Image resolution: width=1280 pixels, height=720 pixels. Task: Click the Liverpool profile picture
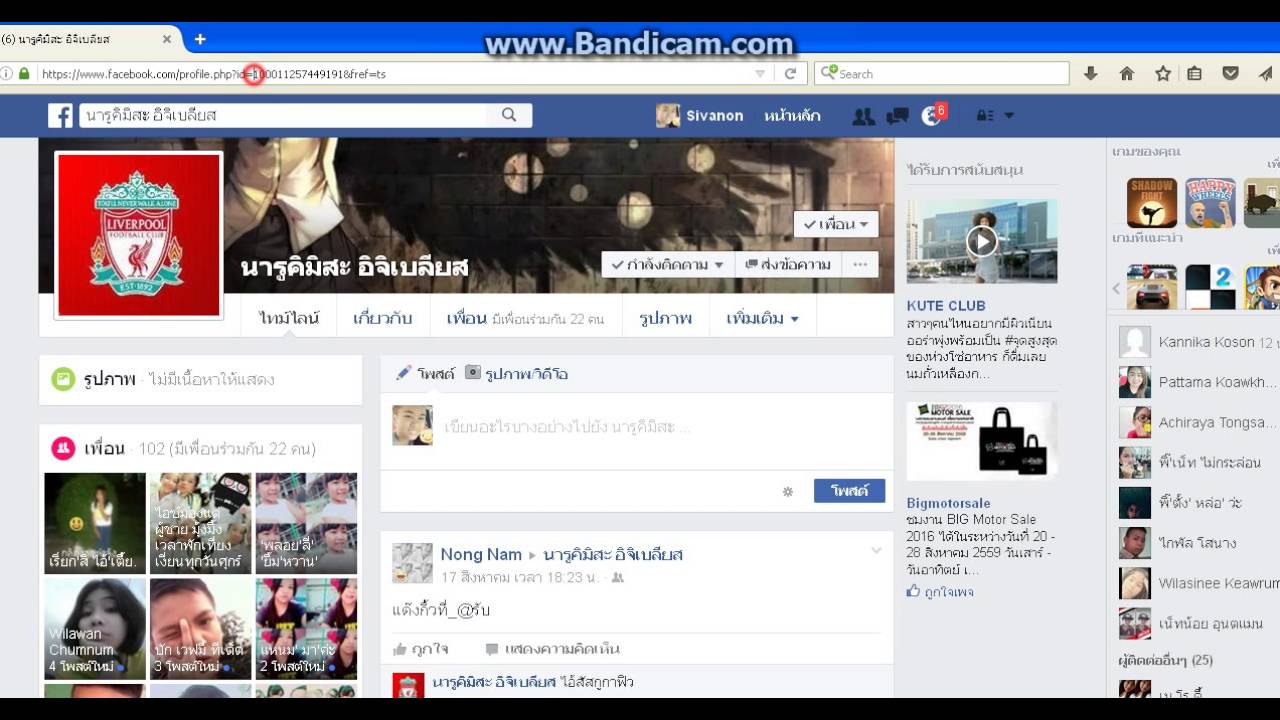[x=139, y=235]
